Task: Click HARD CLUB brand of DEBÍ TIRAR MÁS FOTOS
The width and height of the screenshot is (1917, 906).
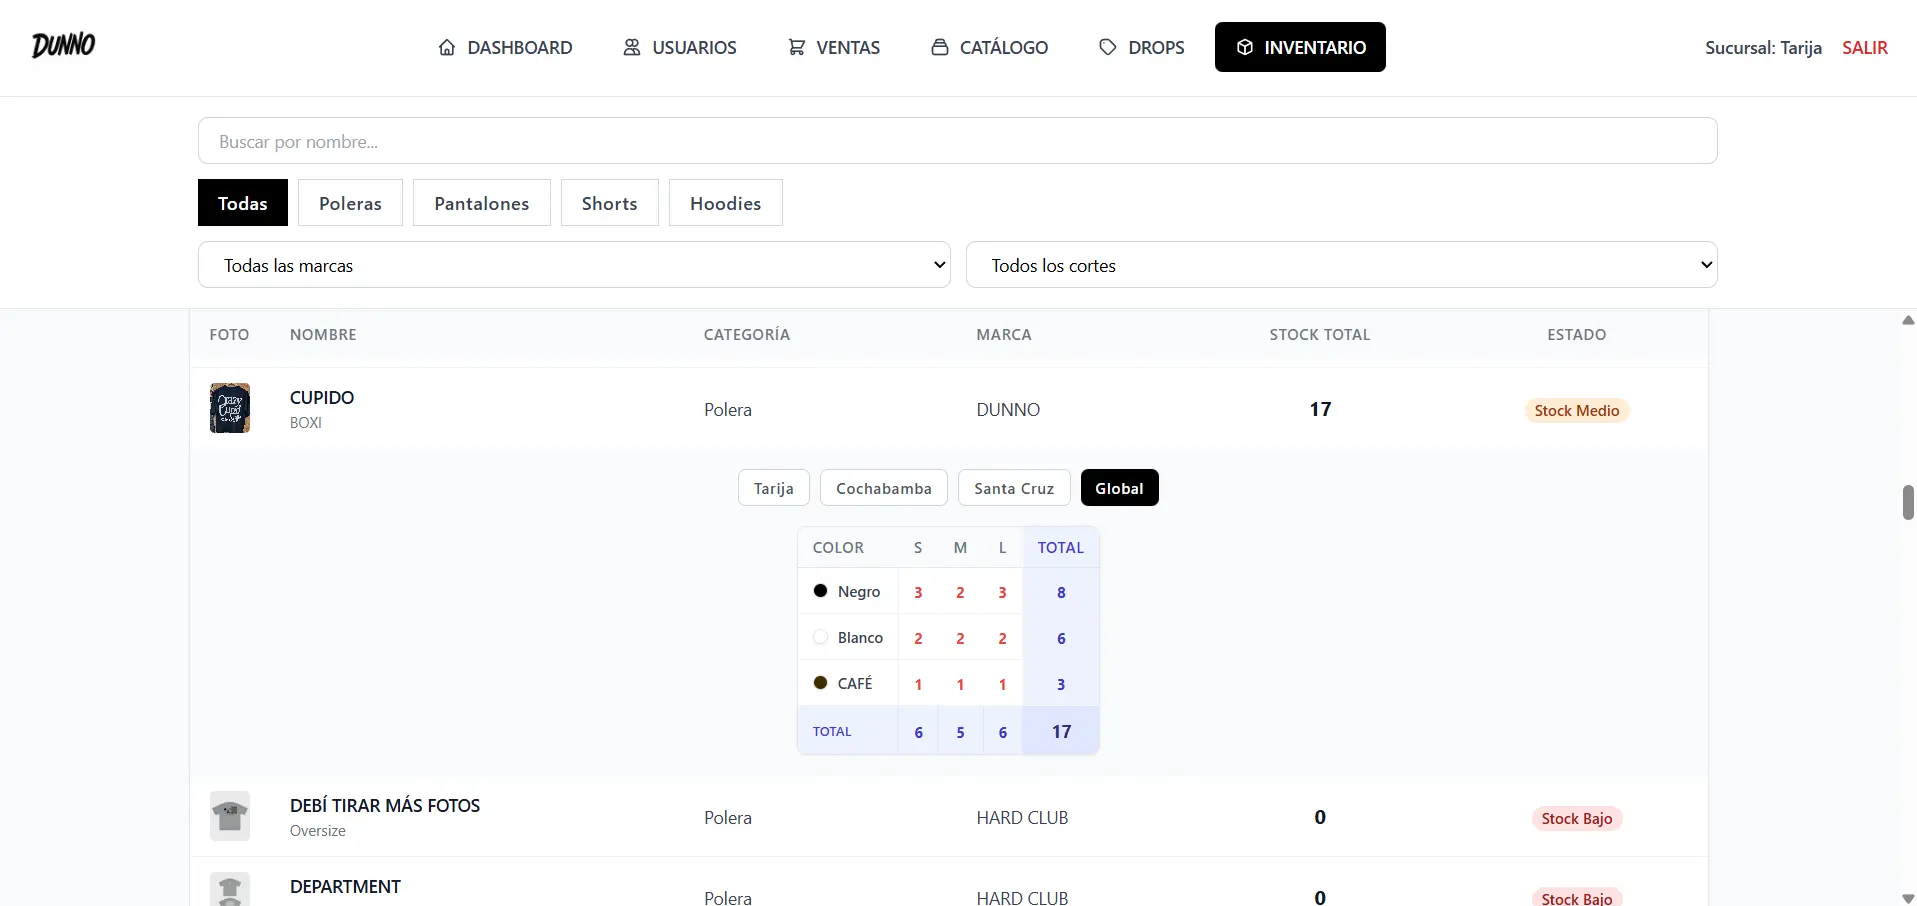Action: pos(1022,817)
